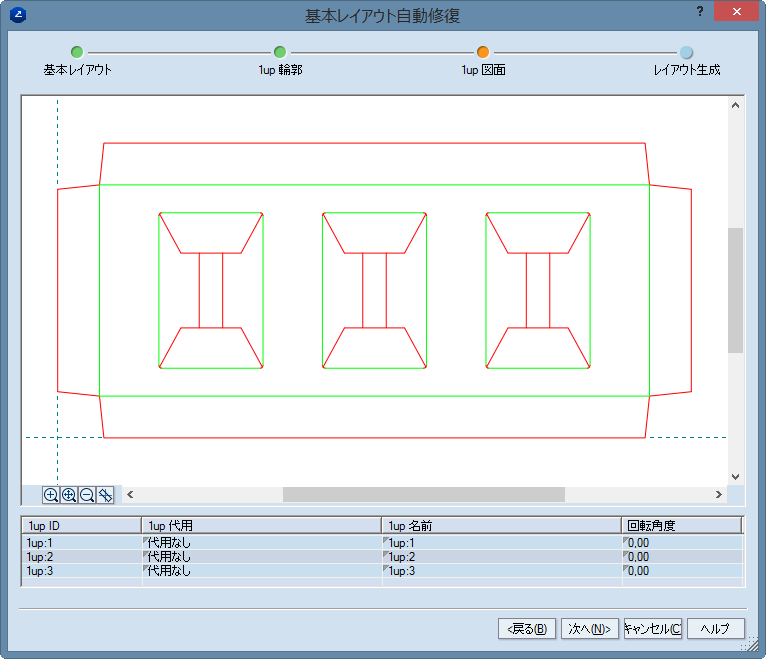Click the <戻る(B) back button
This screenshot has height=659, width=766.
pos(527,628)
